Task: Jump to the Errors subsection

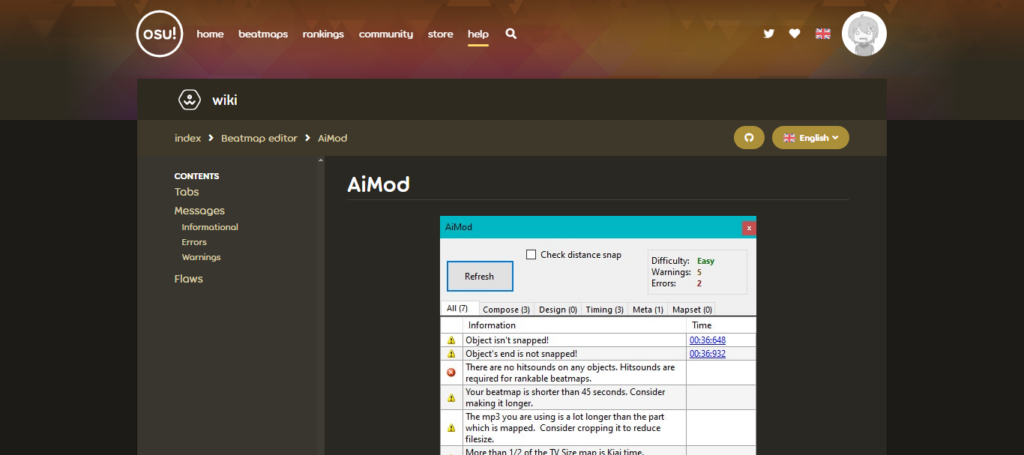Action: tap(194, 242)
